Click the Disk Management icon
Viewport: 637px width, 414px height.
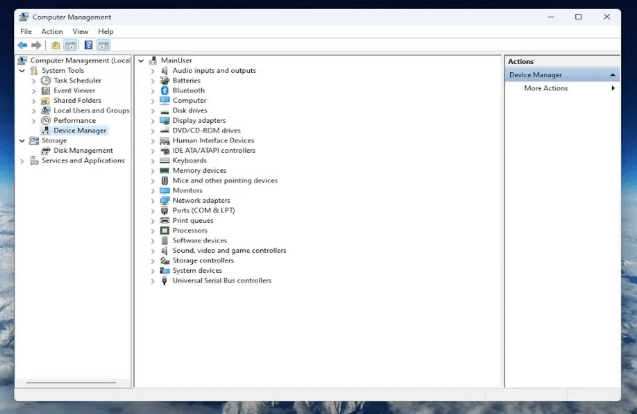[46, 150]
